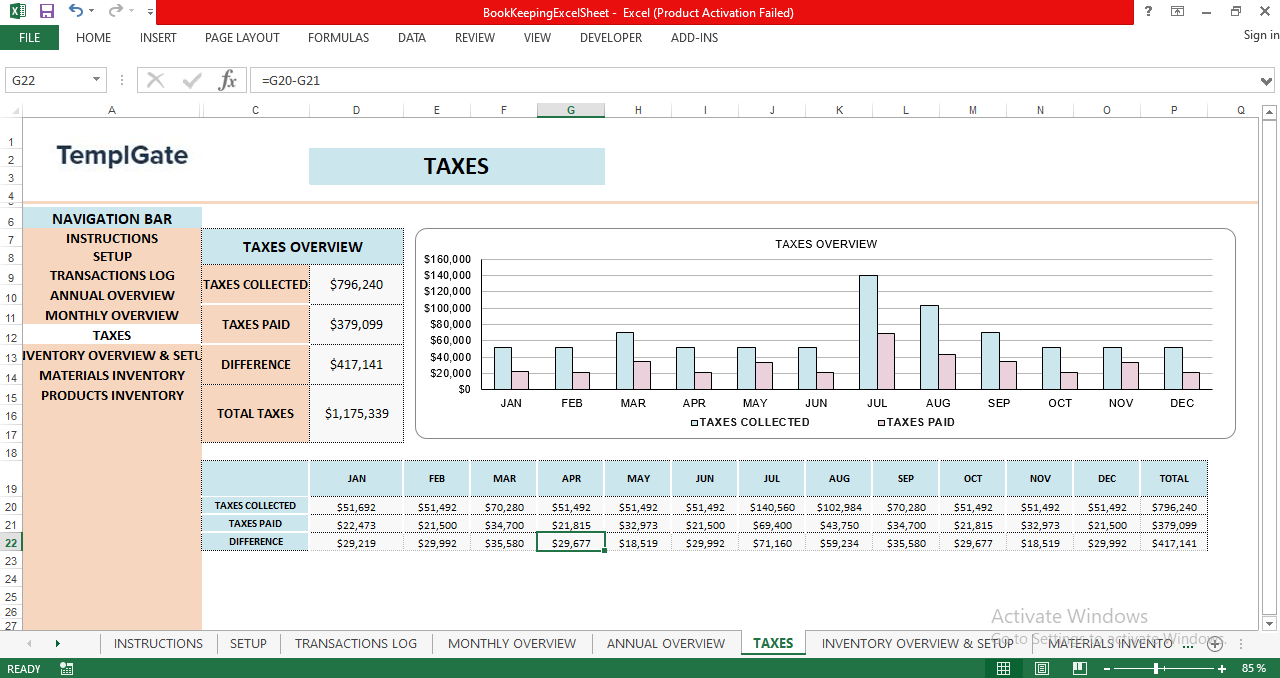Undo the last action
The image size is (1280, 678).
[76, 11]
